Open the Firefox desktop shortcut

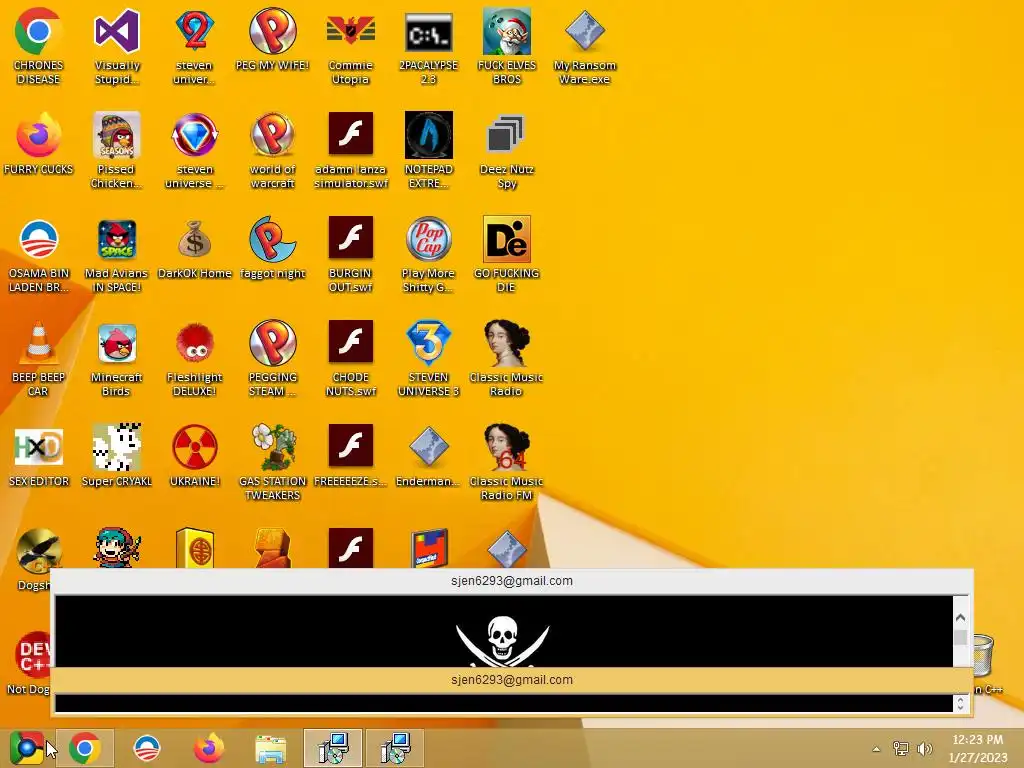pyautogui.click(x=39, y=135)
